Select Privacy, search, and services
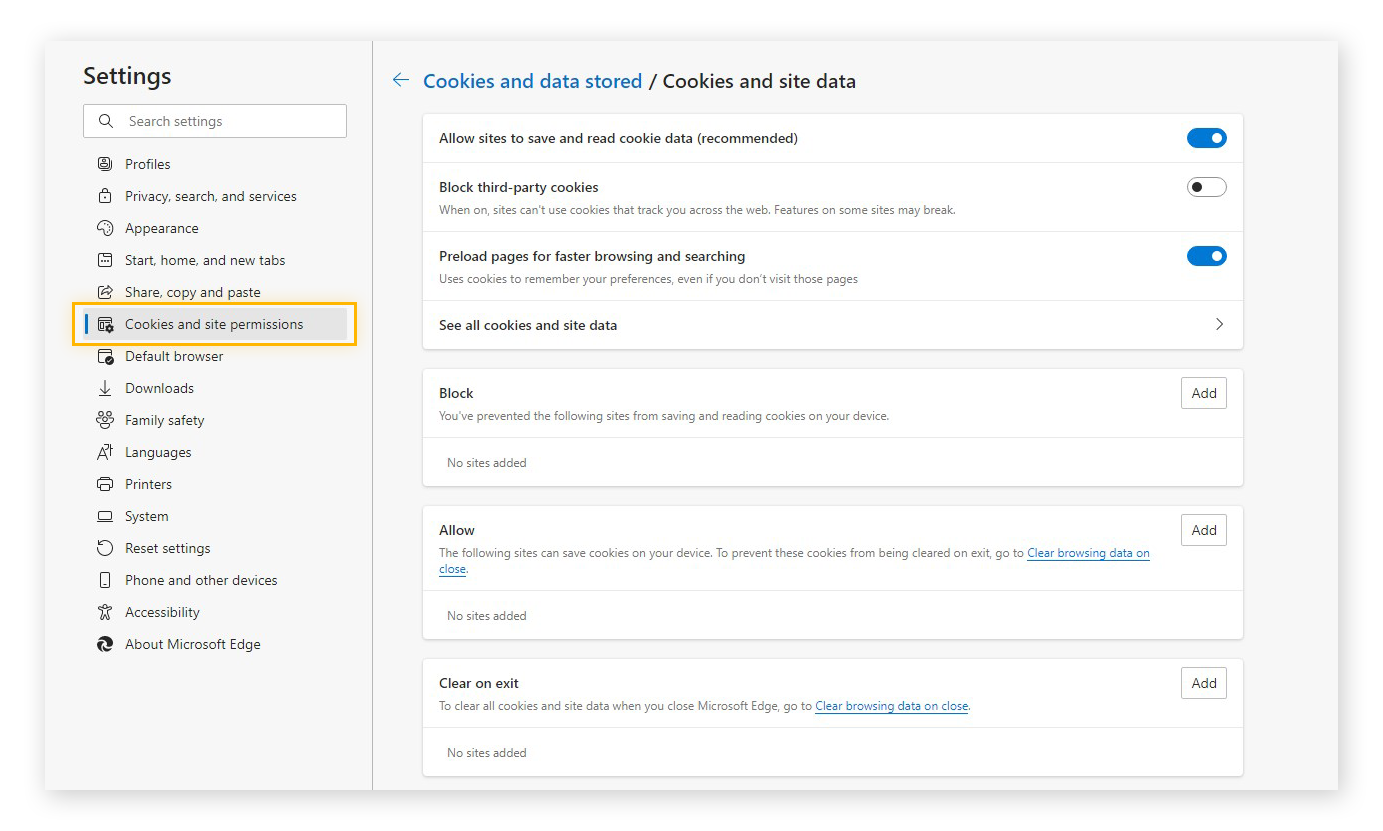This screenshot has width=1383, height=831. pyautogui.click(x=104, y=195)
